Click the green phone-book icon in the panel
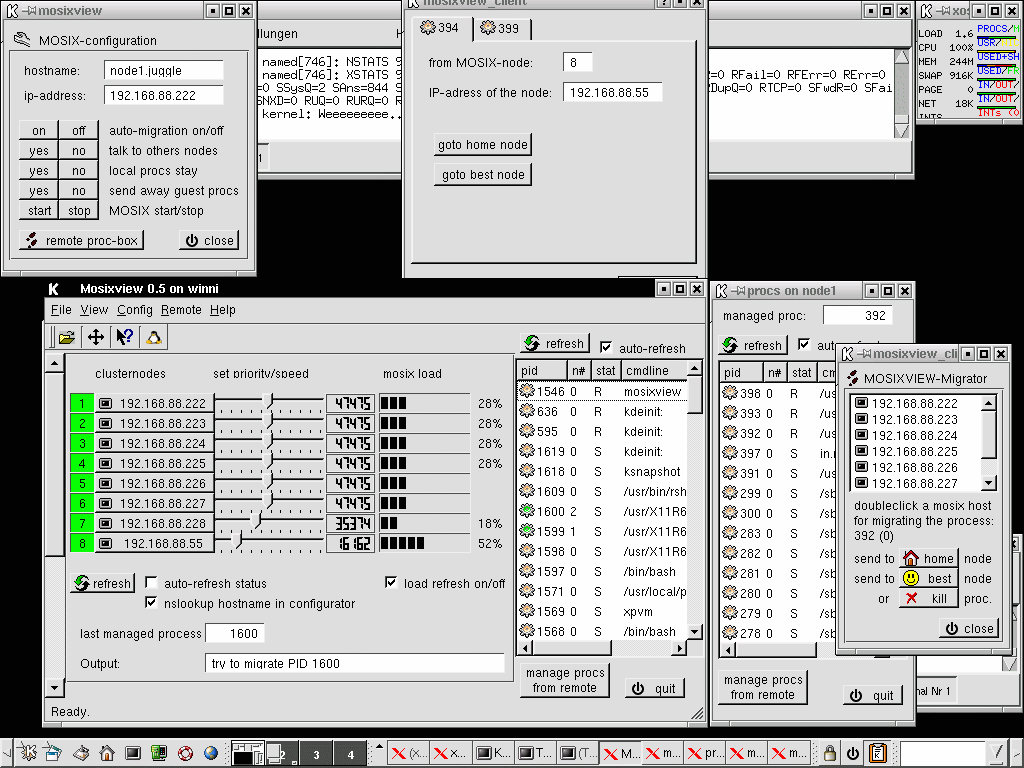 159,753
